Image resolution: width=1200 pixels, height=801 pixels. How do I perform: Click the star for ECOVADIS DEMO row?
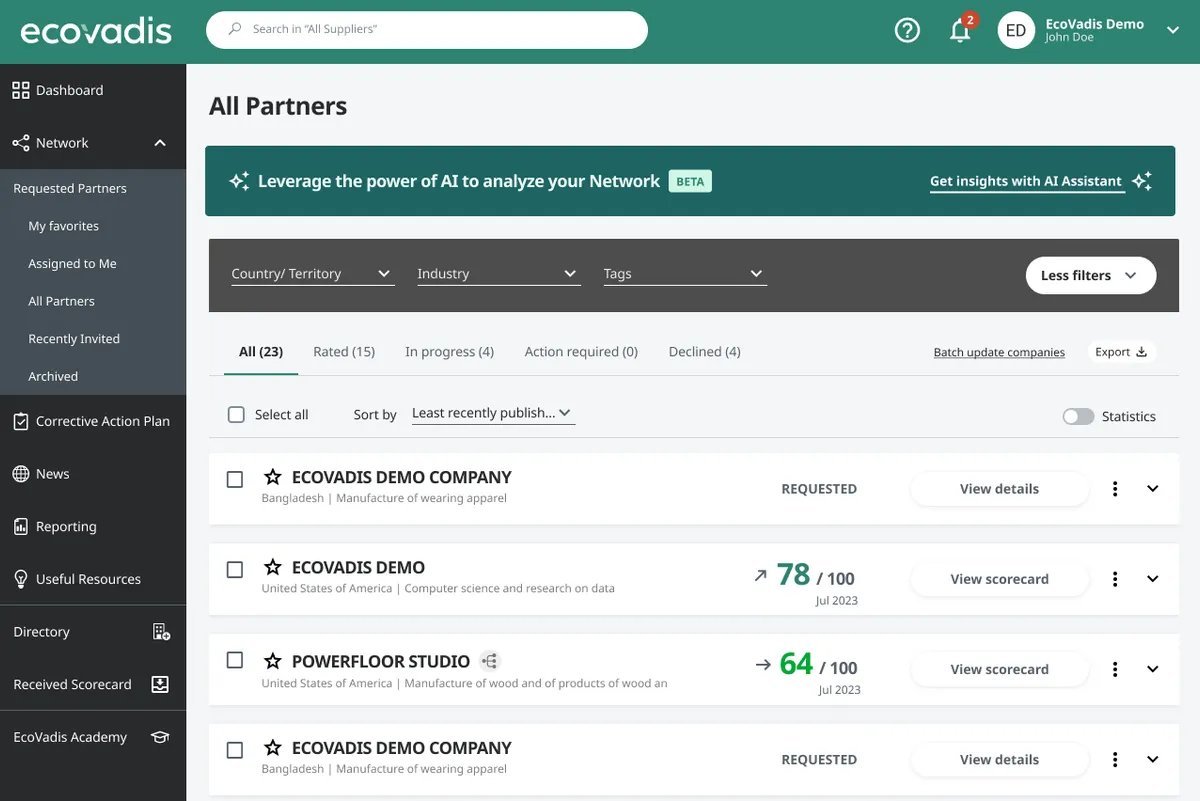pyautogui.click(x=272, y=567)
